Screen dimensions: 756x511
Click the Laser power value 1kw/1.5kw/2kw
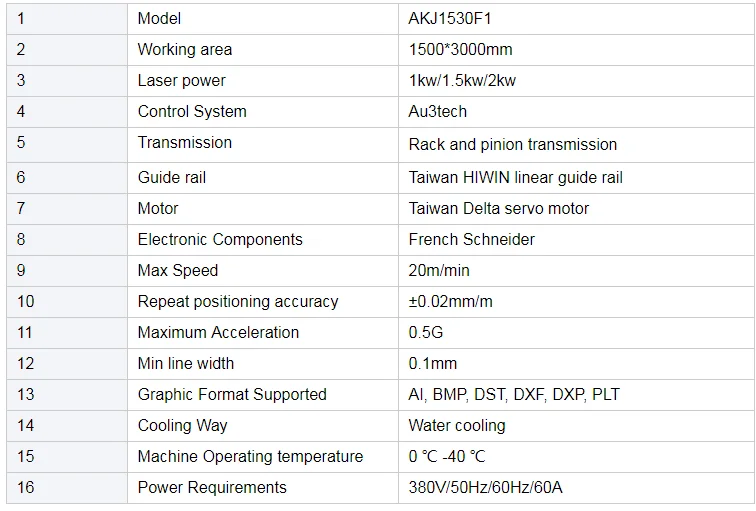[x=462, y=81]
